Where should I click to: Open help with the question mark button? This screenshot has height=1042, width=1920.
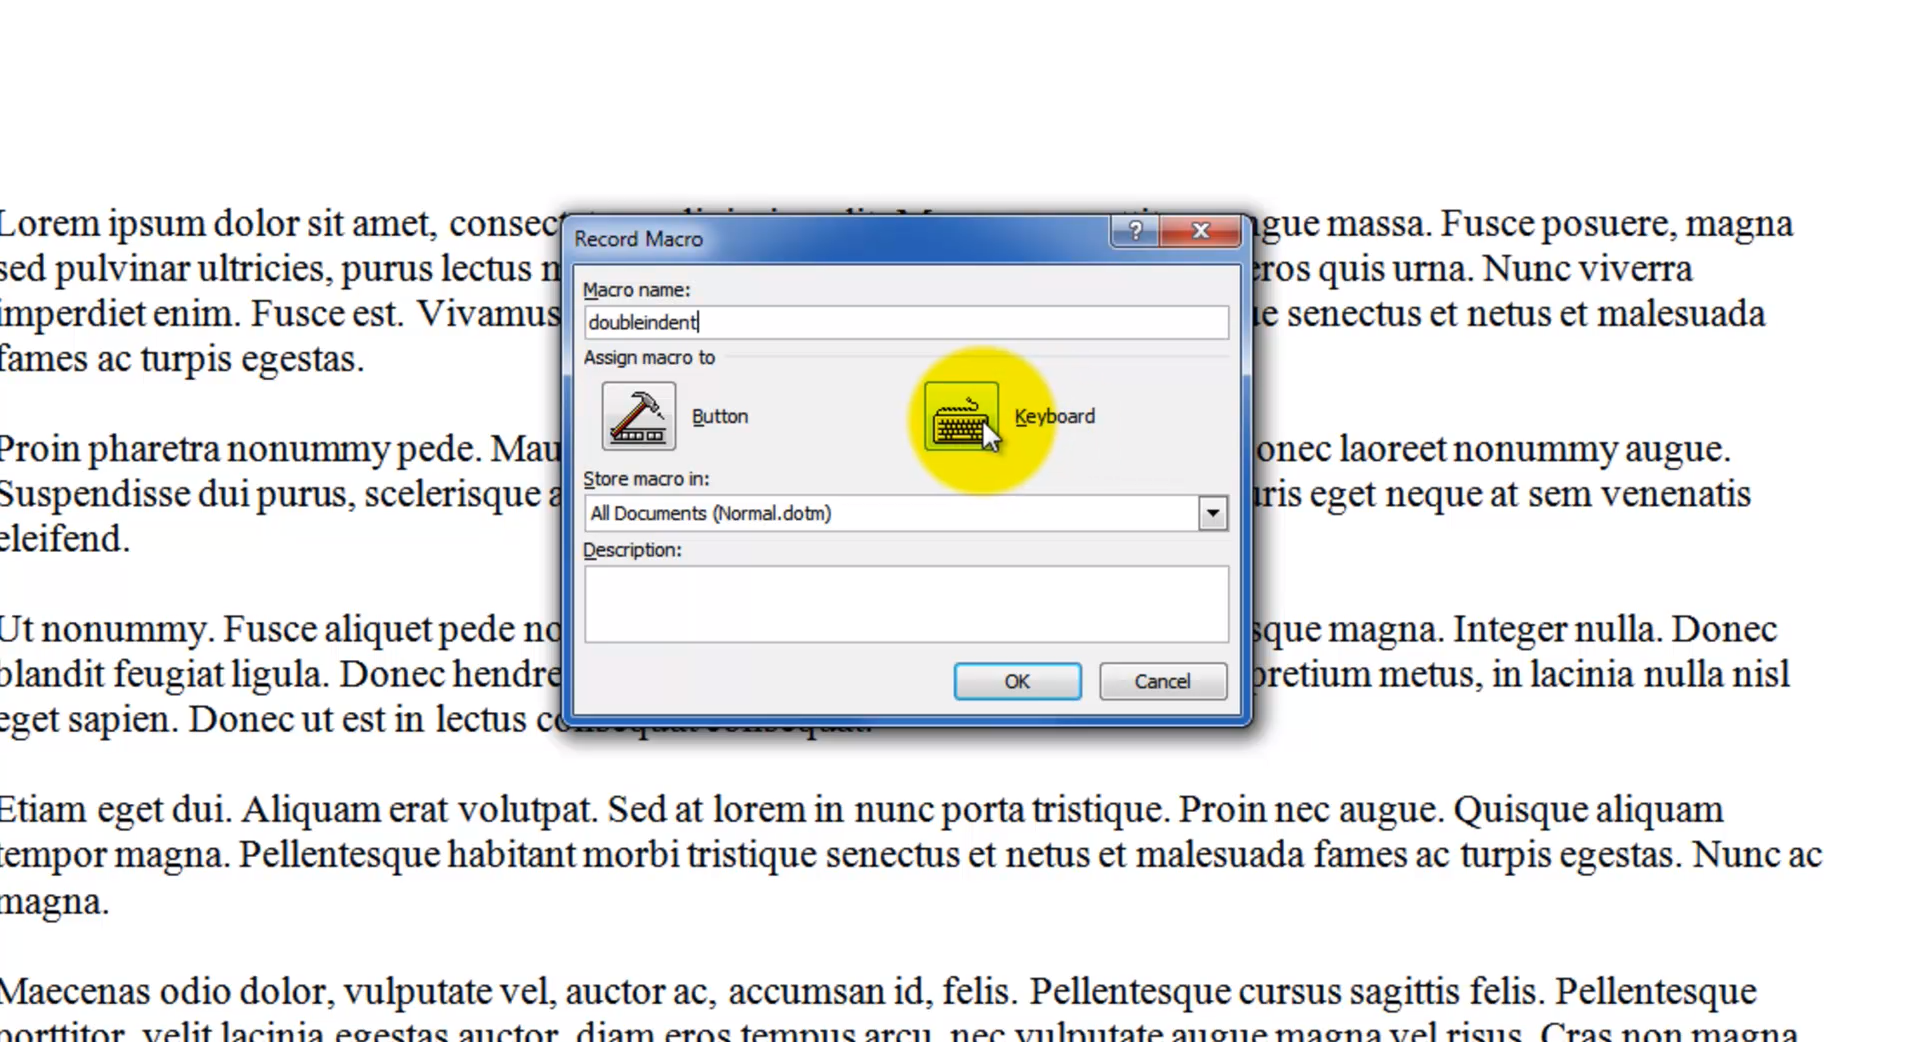point(1135,231)
